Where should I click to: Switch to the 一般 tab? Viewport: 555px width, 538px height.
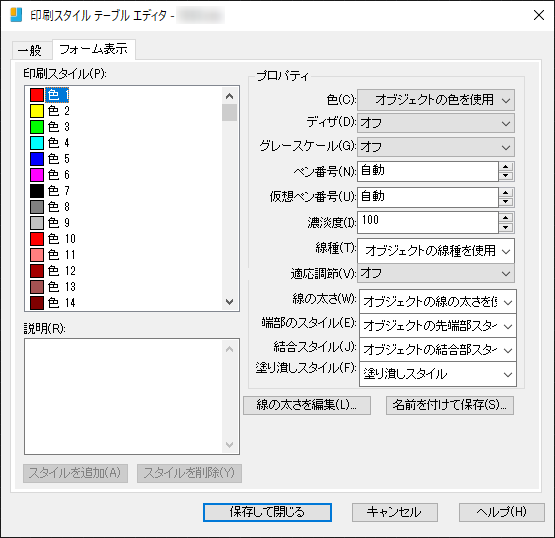coord(32,50)
